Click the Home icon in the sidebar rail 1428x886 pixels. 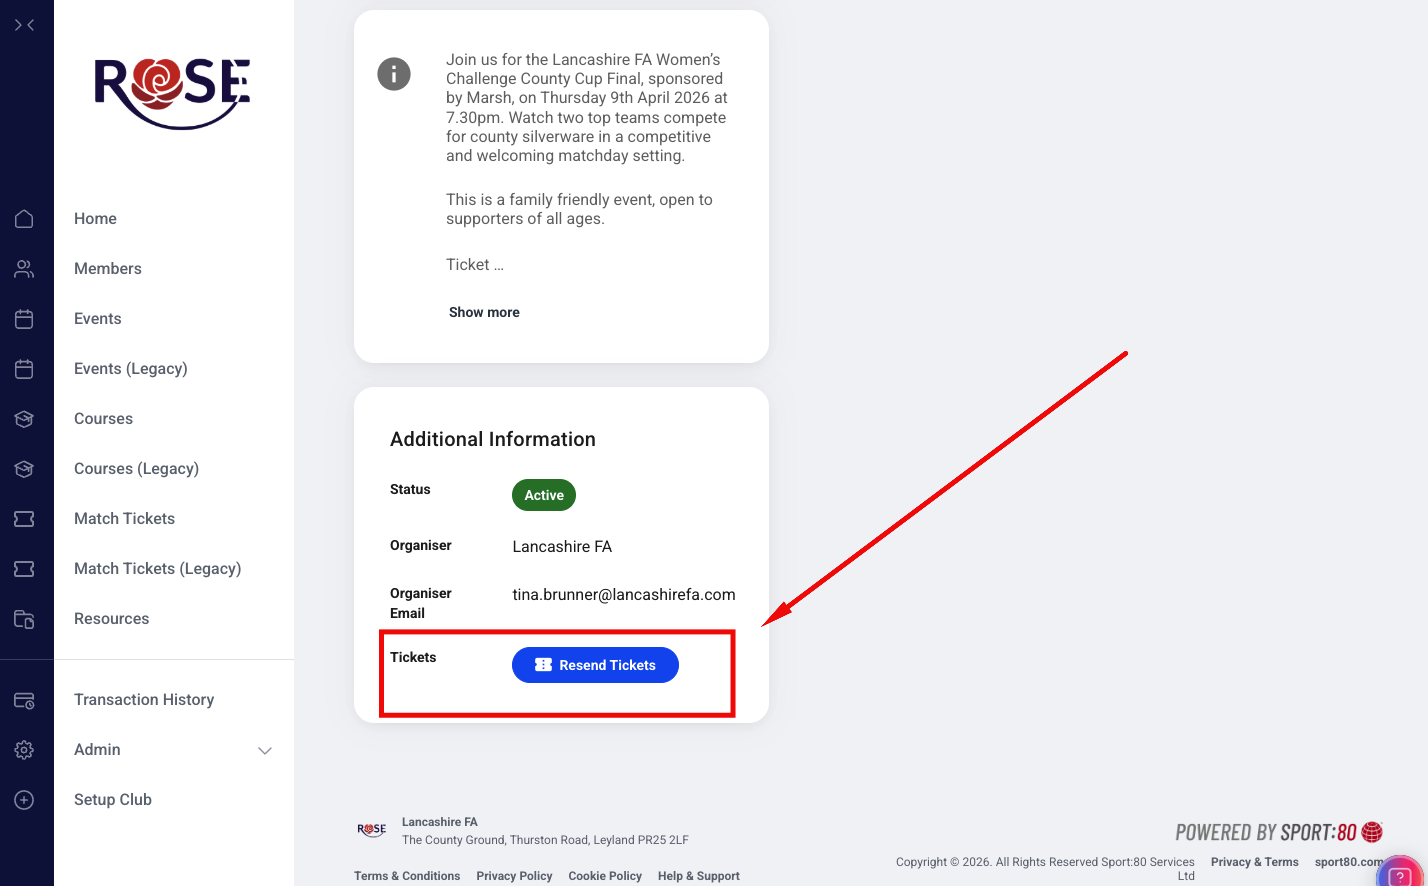(24, 219)
